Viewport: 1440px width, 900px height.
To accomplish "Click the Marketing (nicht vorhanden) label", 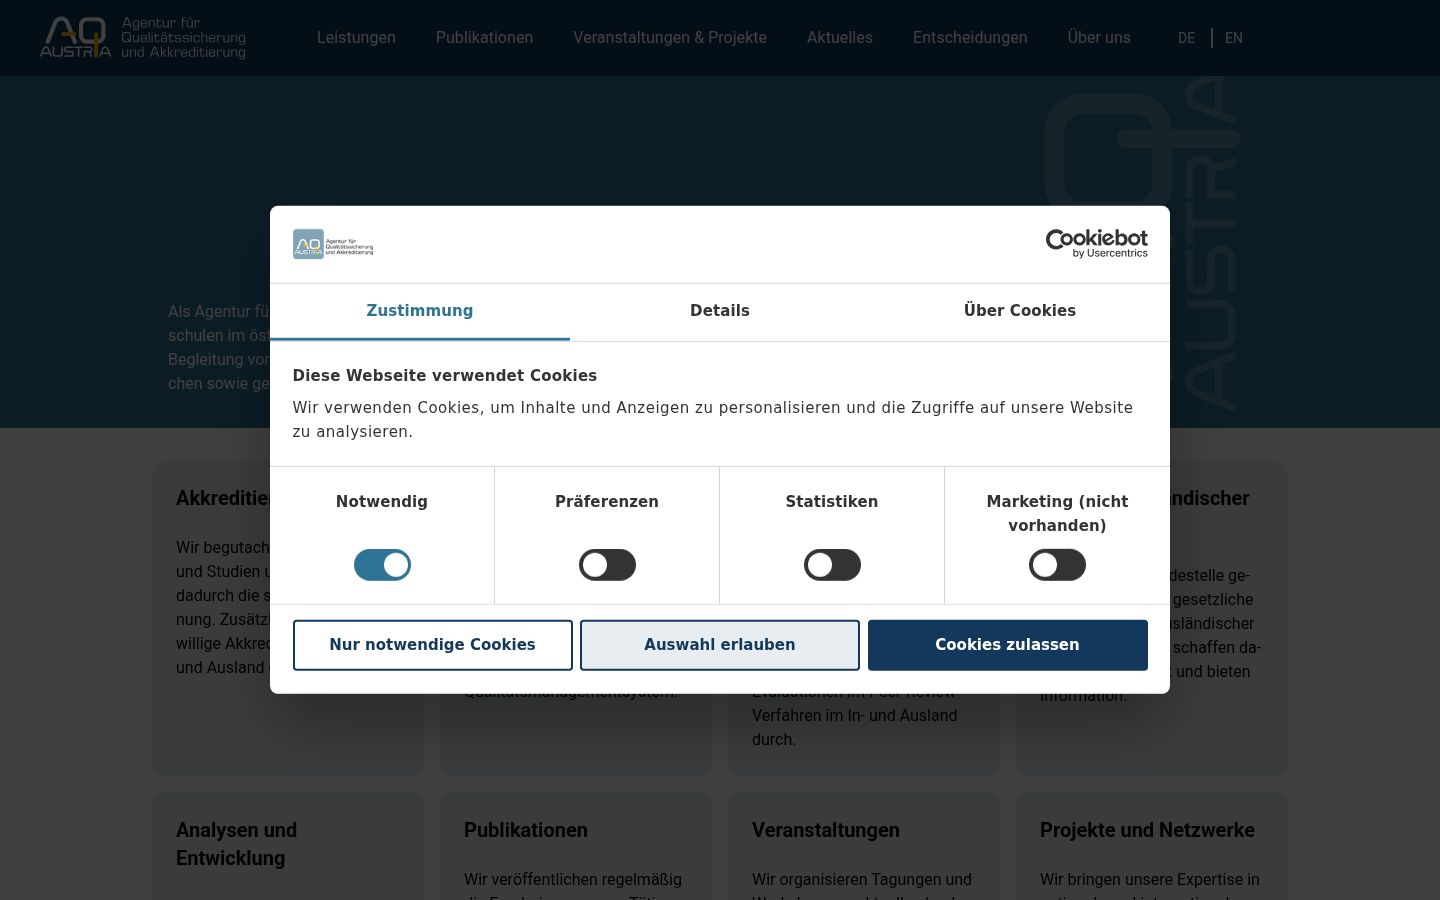I will 1057,514.
